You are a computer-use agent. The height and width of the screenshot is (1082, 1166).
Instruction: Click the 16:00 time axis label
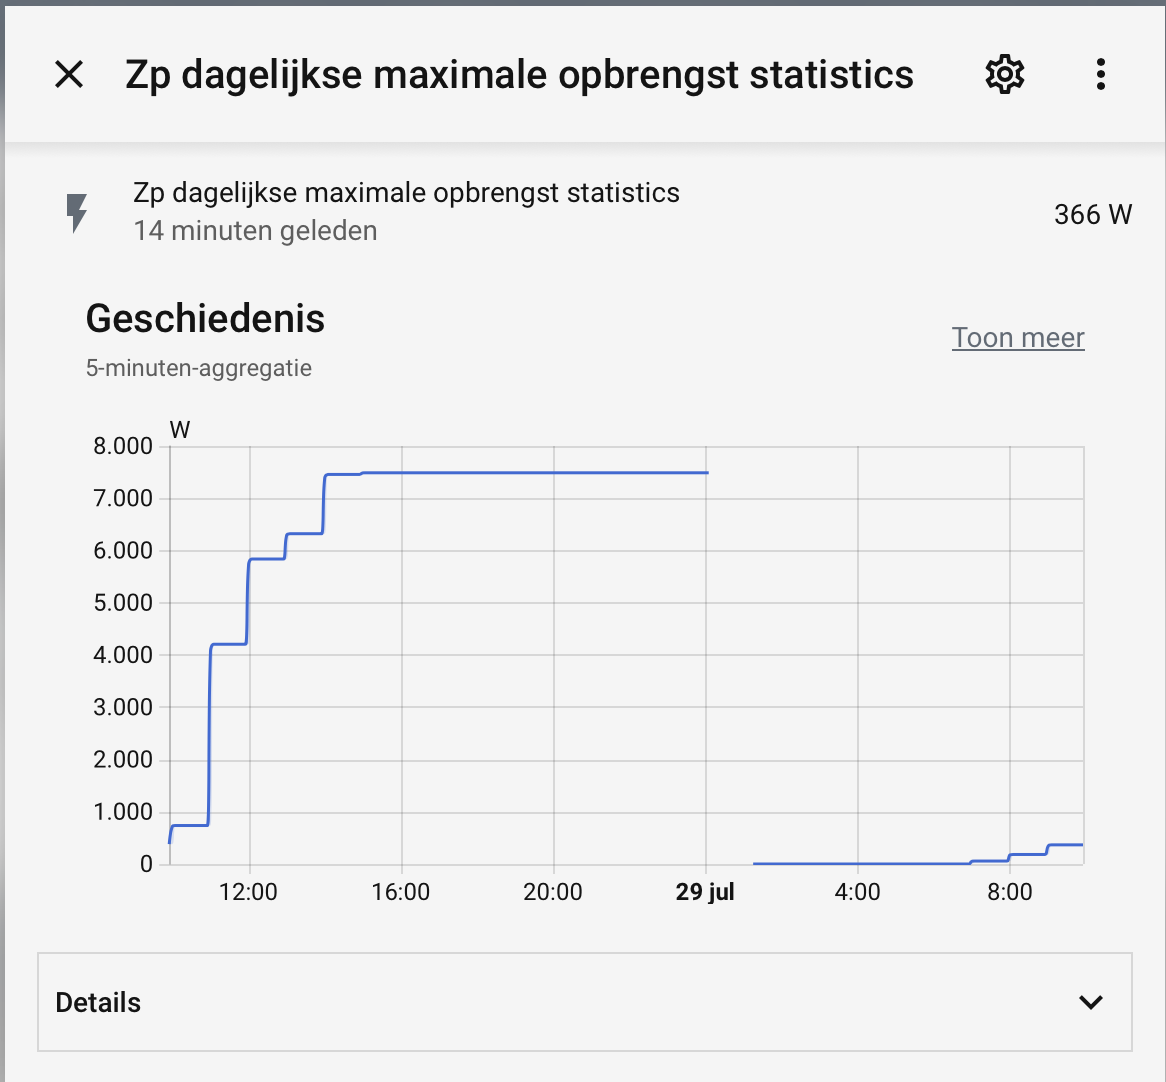coord(401,891)
